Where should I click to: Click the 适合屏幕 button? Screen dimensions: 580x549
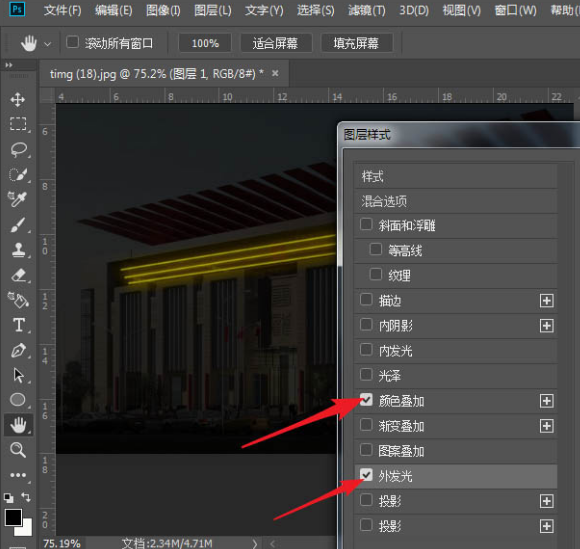click(x=276, y=43)
